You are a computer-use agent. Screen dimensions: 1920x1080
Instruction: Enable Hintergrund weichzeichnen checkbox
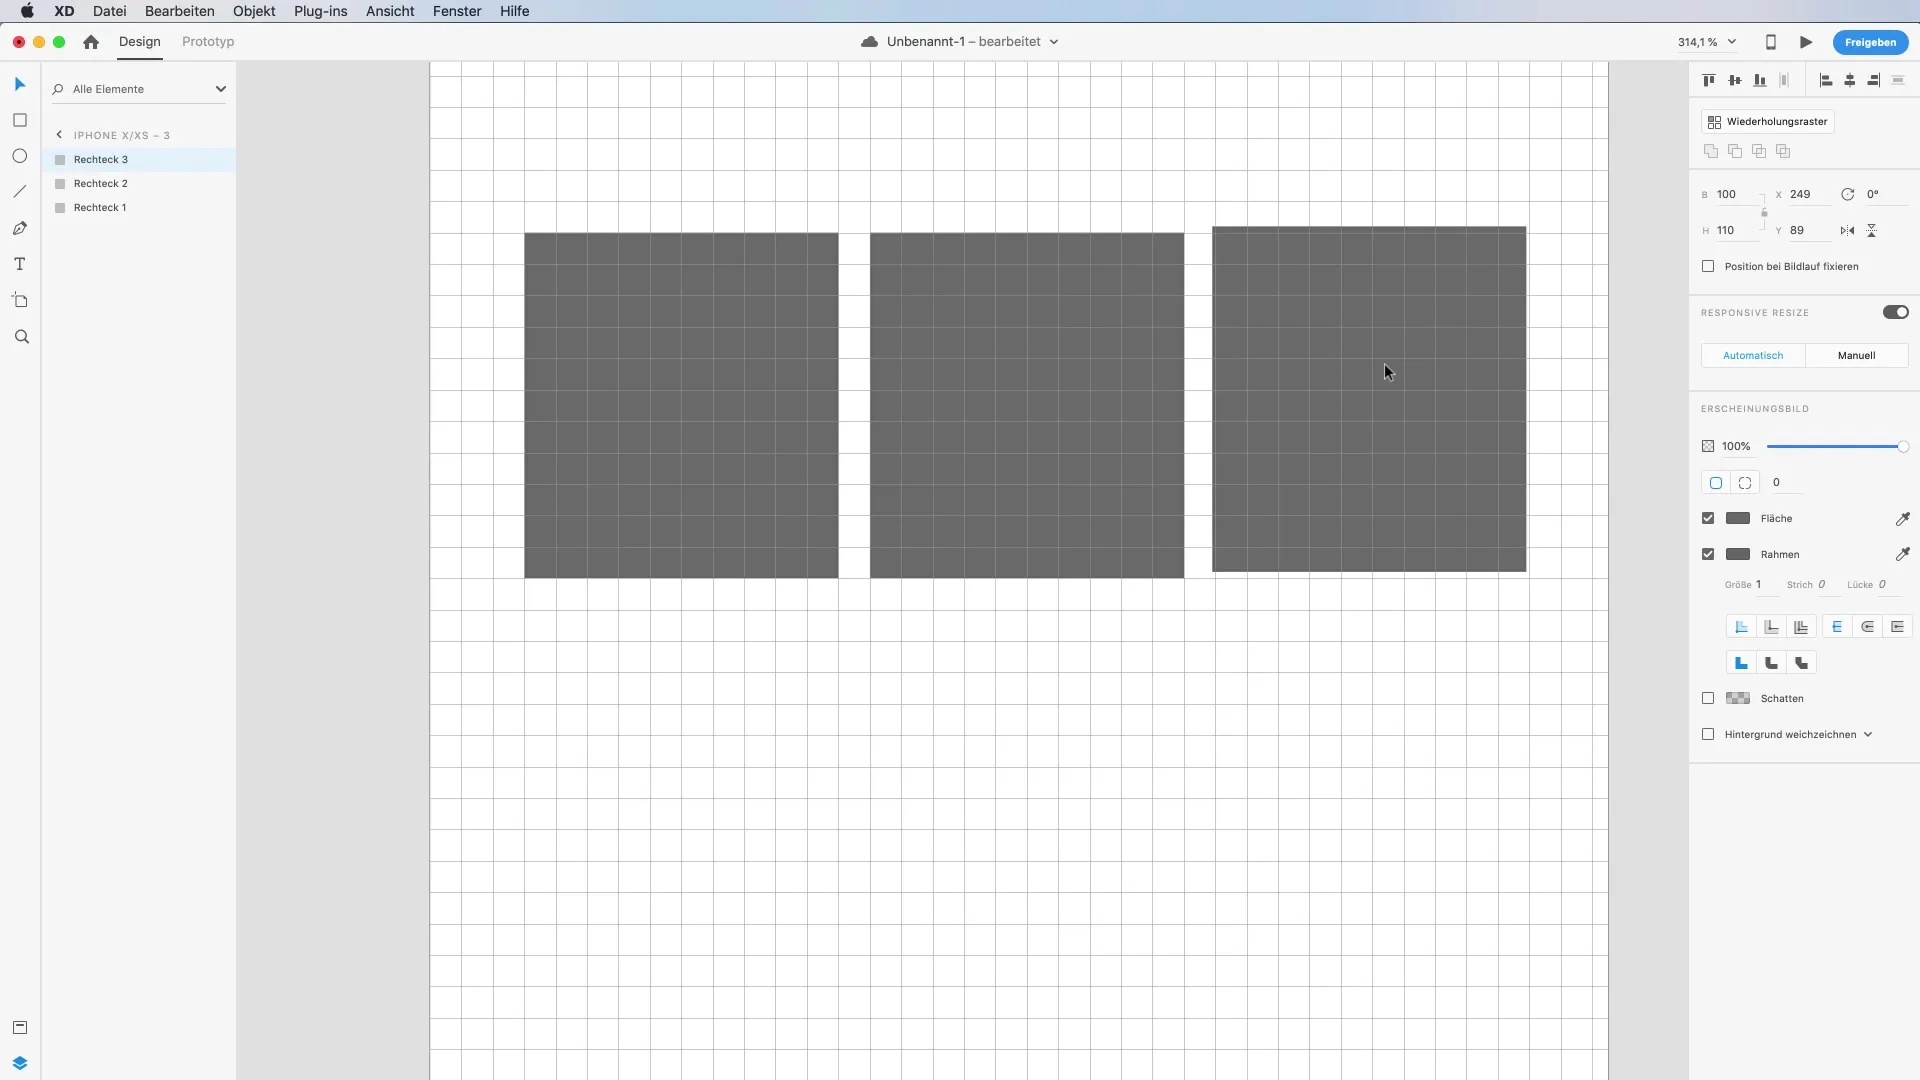point(1708,734)
